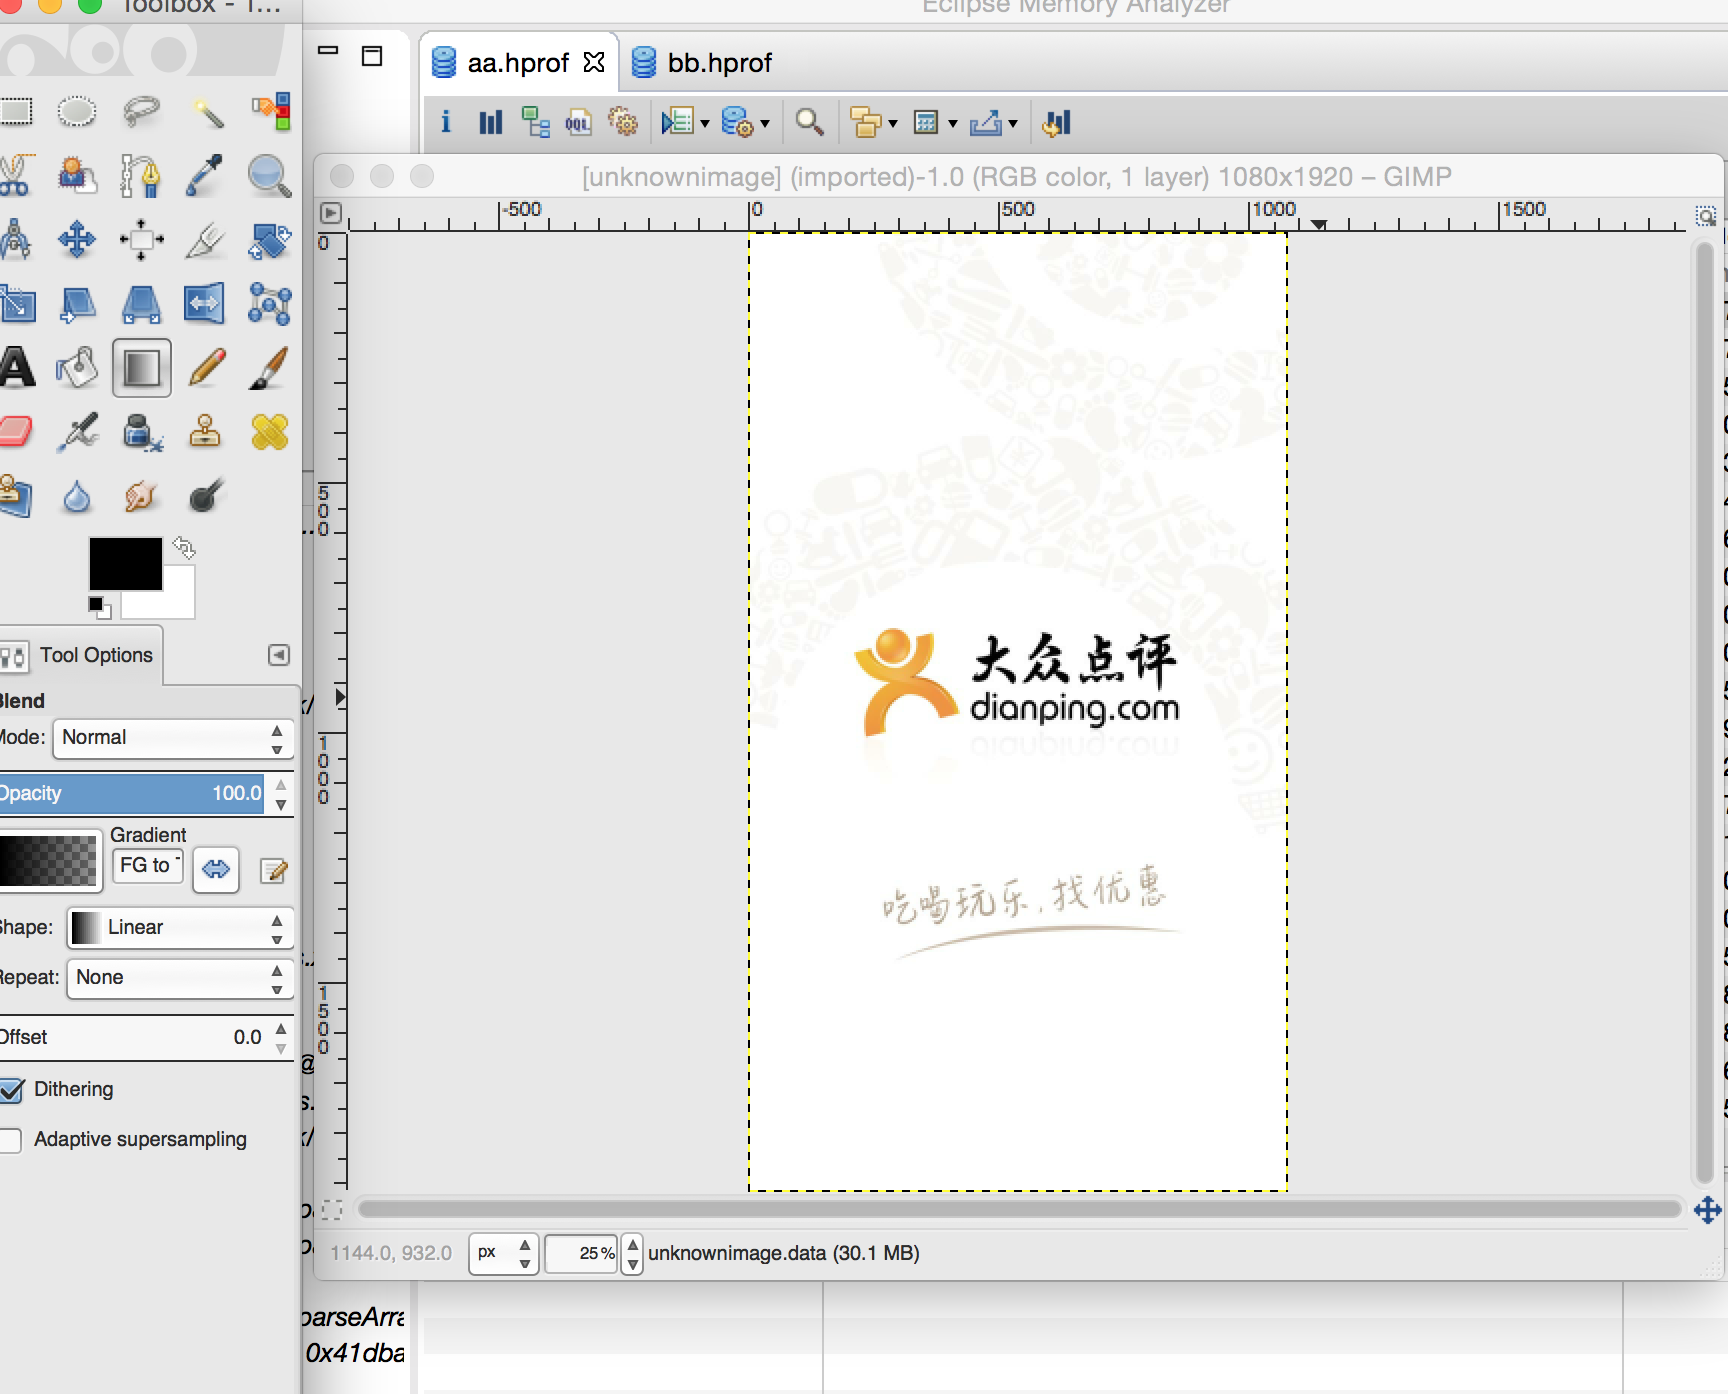1728x1394 pixels.
Task: Expand the Query Browser dropdown arrow
Action: click(765, 123)
